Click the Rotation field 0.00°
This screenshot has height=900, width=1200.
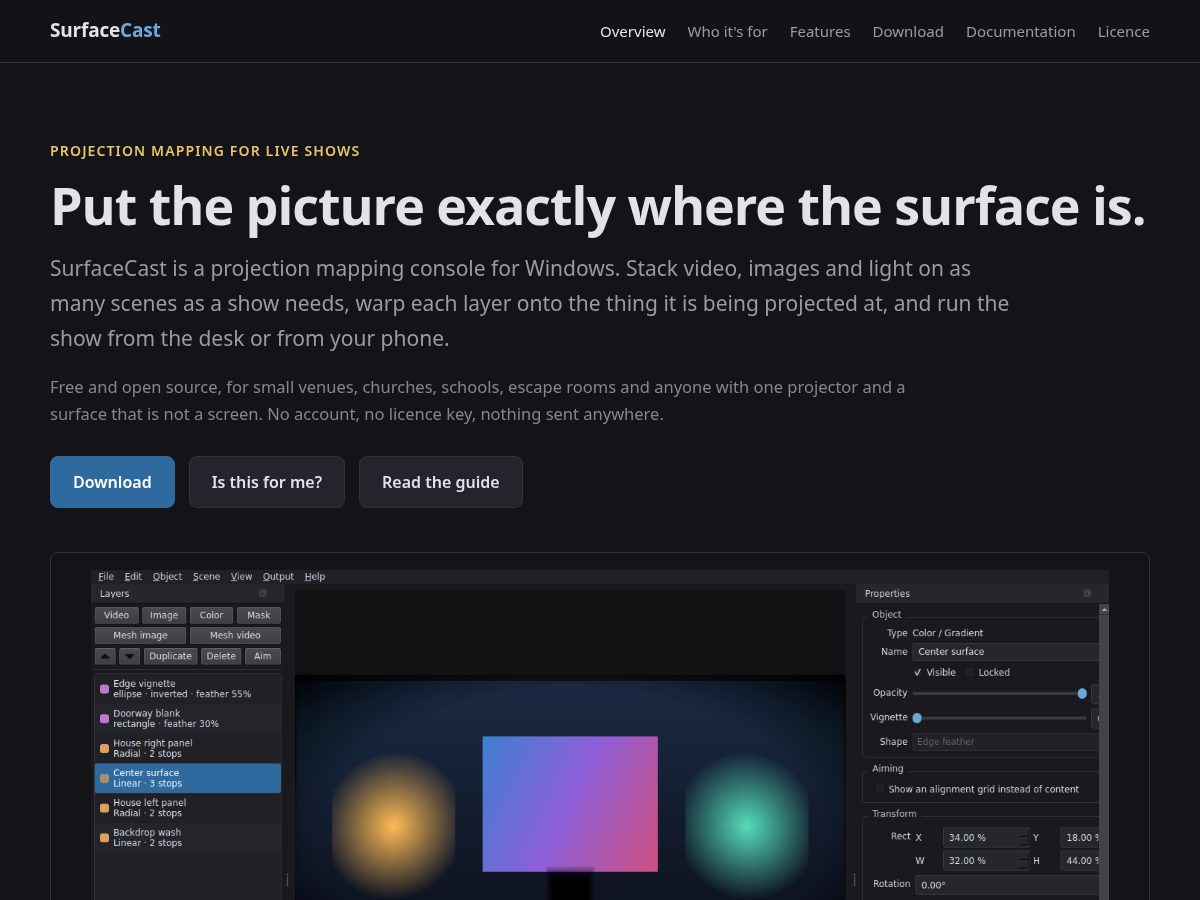click(1007, 885)
